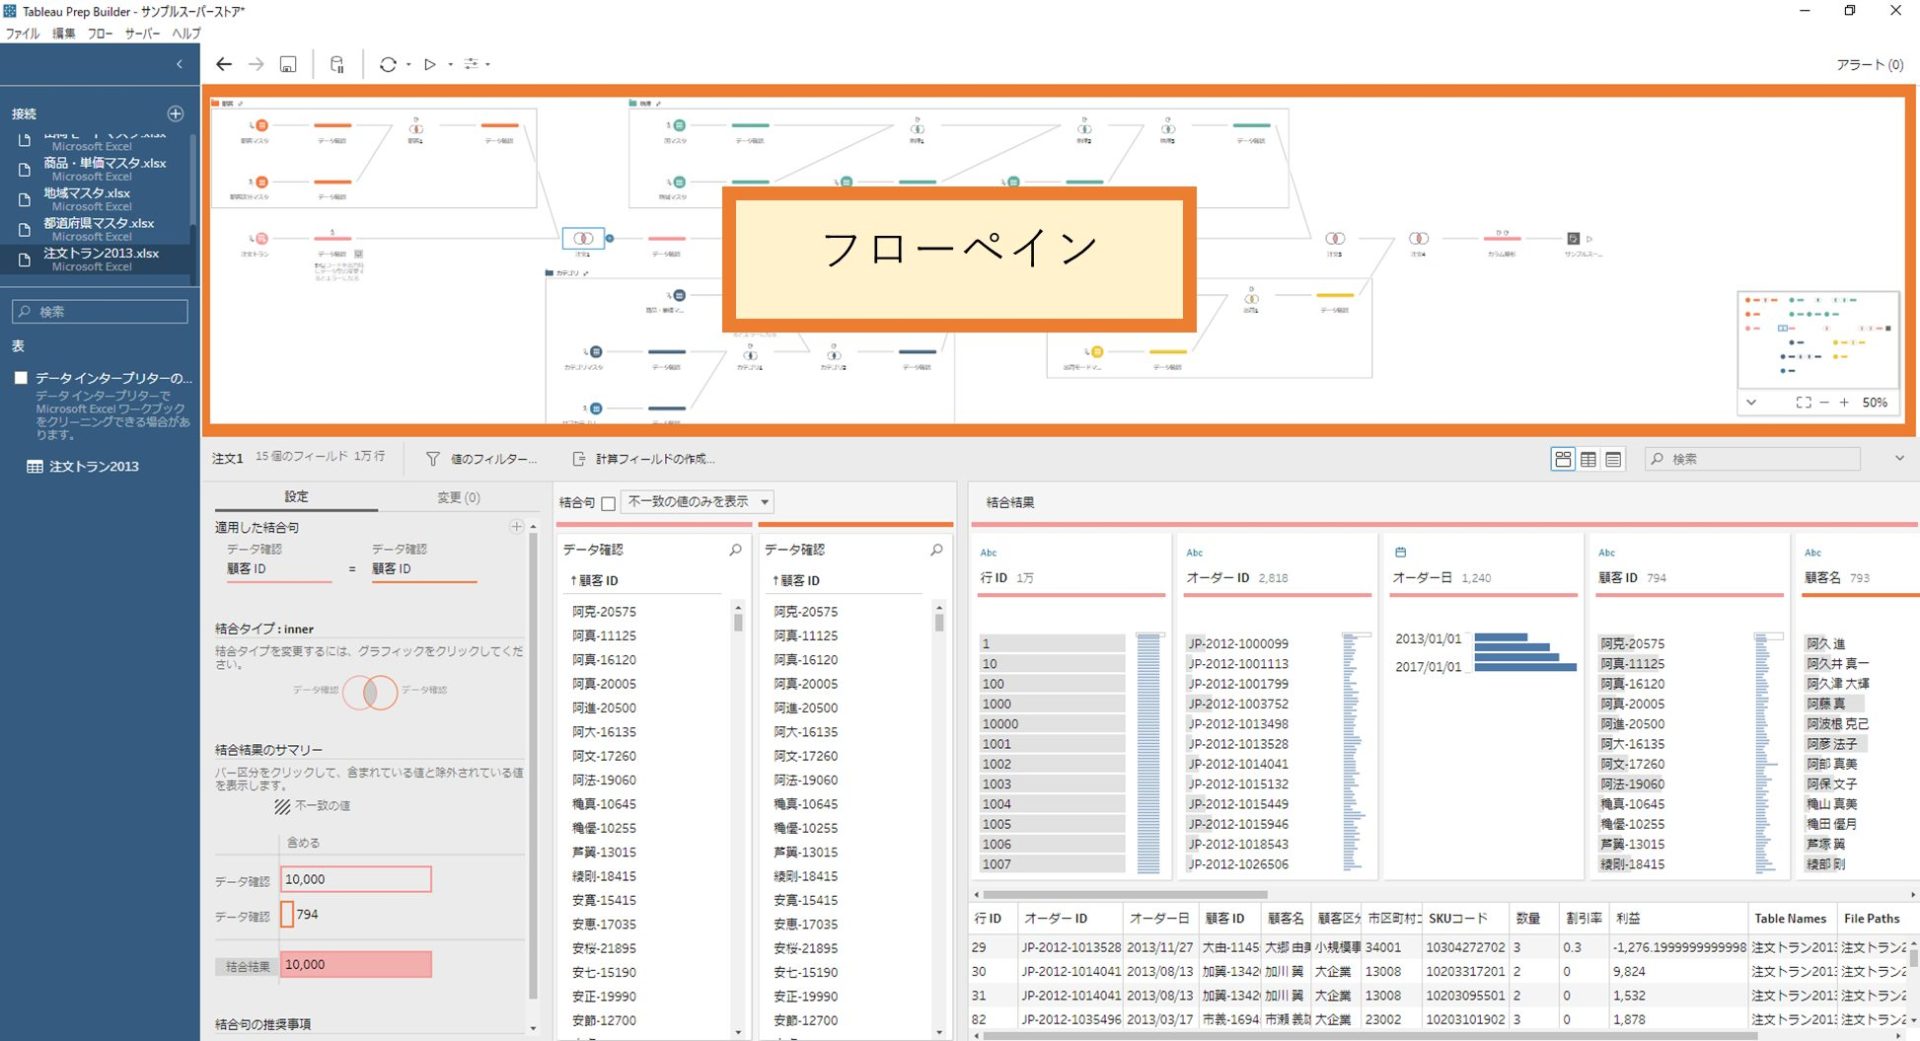Open the フロー menu

[x=99, y=33]
